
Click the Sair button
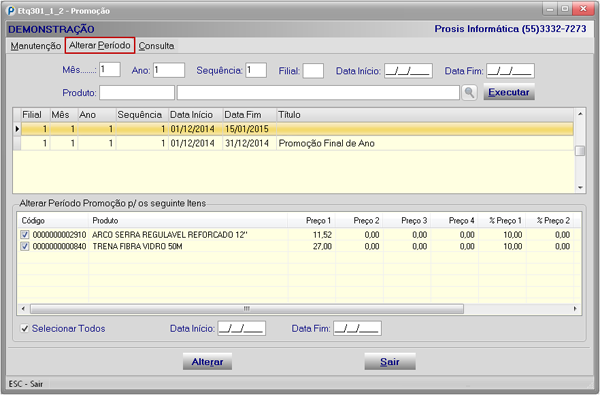(390, 362)
